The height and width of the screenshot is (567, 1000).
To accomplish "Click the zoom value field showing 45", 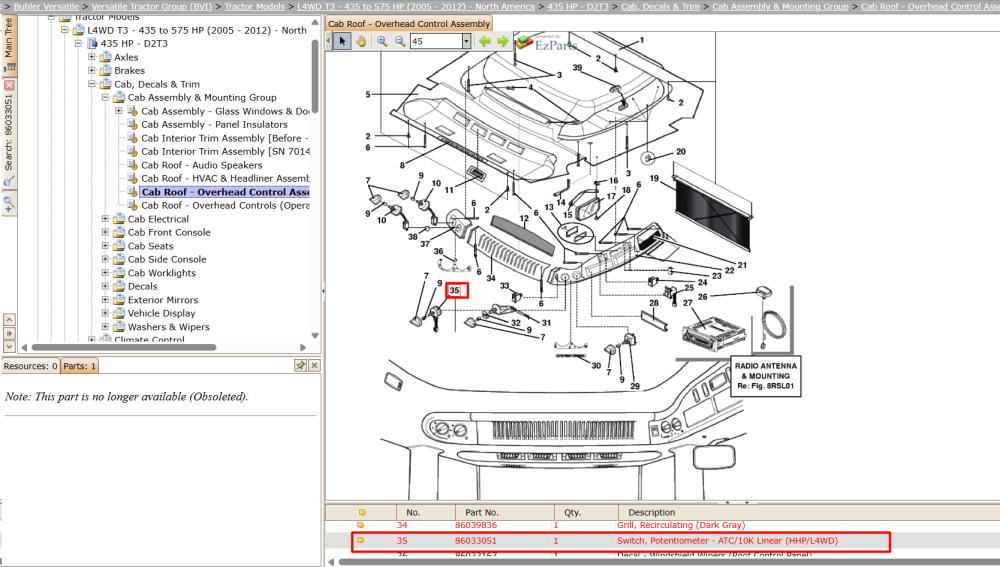I will (436, 41).
